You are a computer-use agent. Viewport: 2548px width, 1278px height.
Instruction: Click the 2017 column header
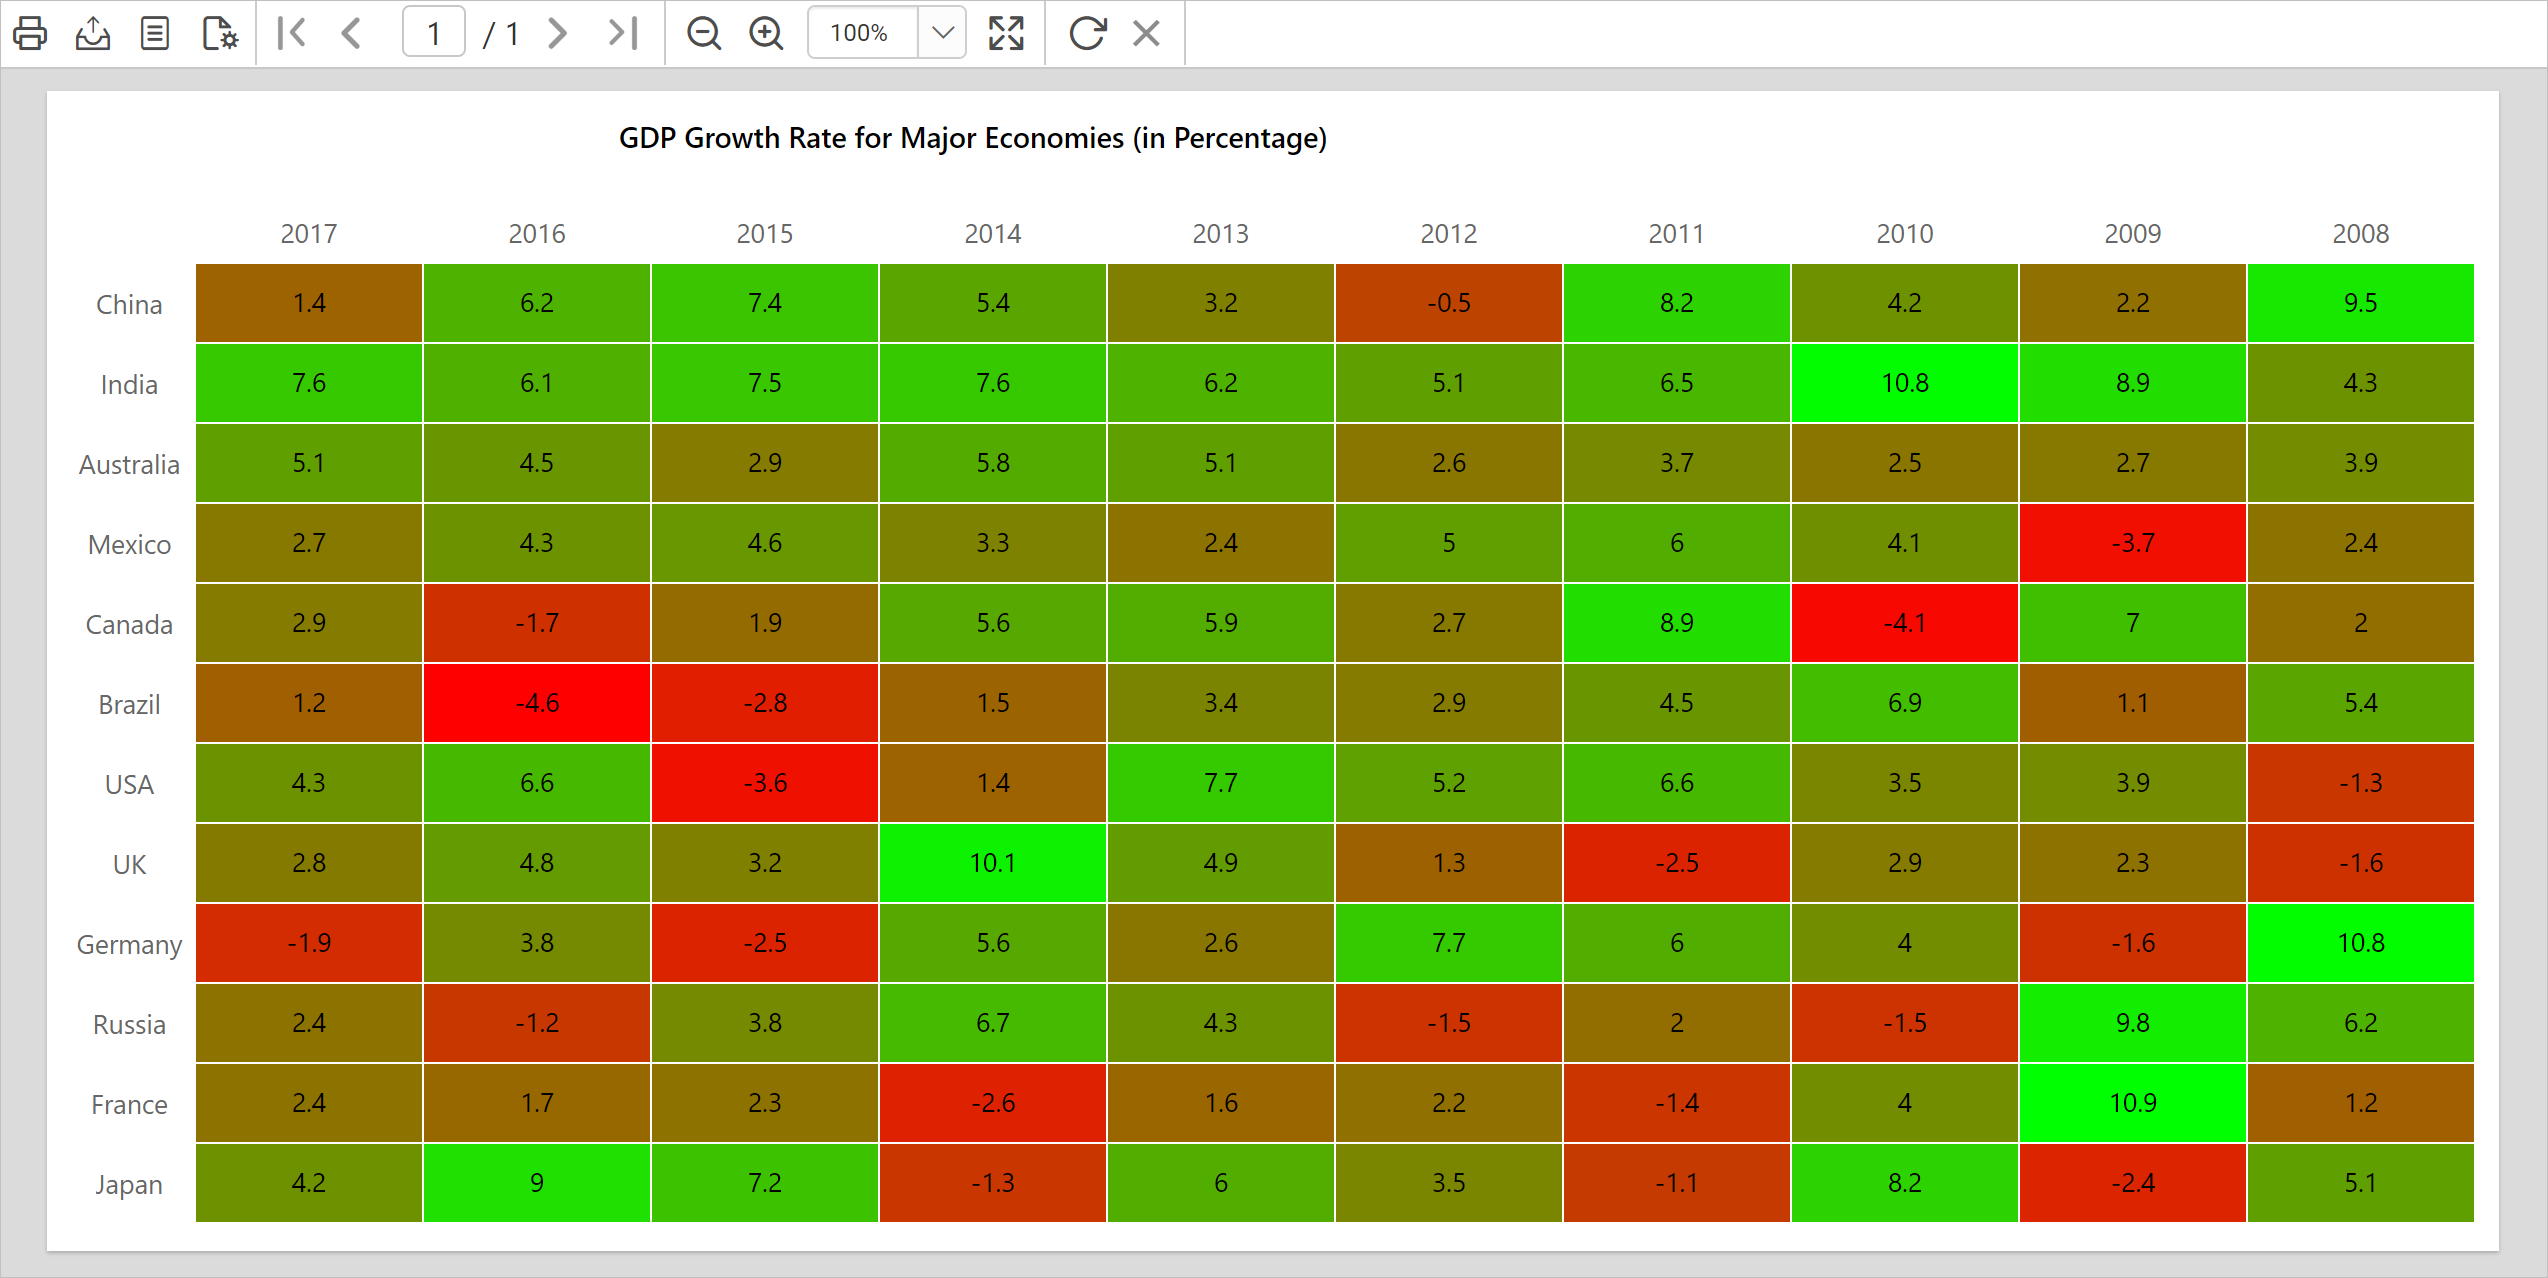308,233
